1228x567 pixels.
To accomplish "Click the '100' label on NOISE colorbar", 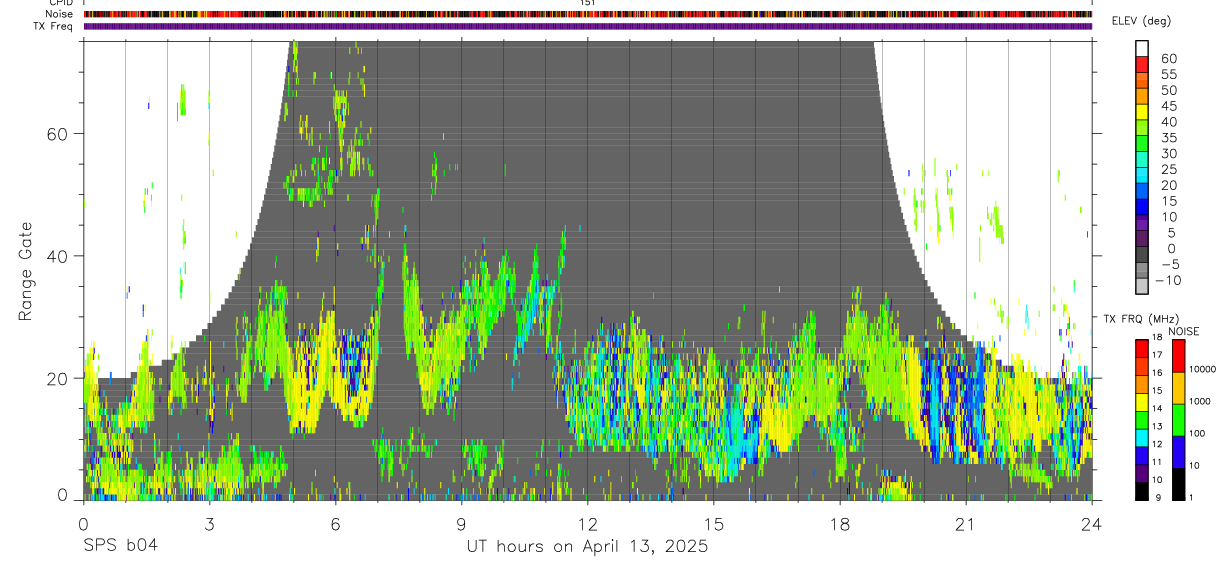I will 1197,433.
